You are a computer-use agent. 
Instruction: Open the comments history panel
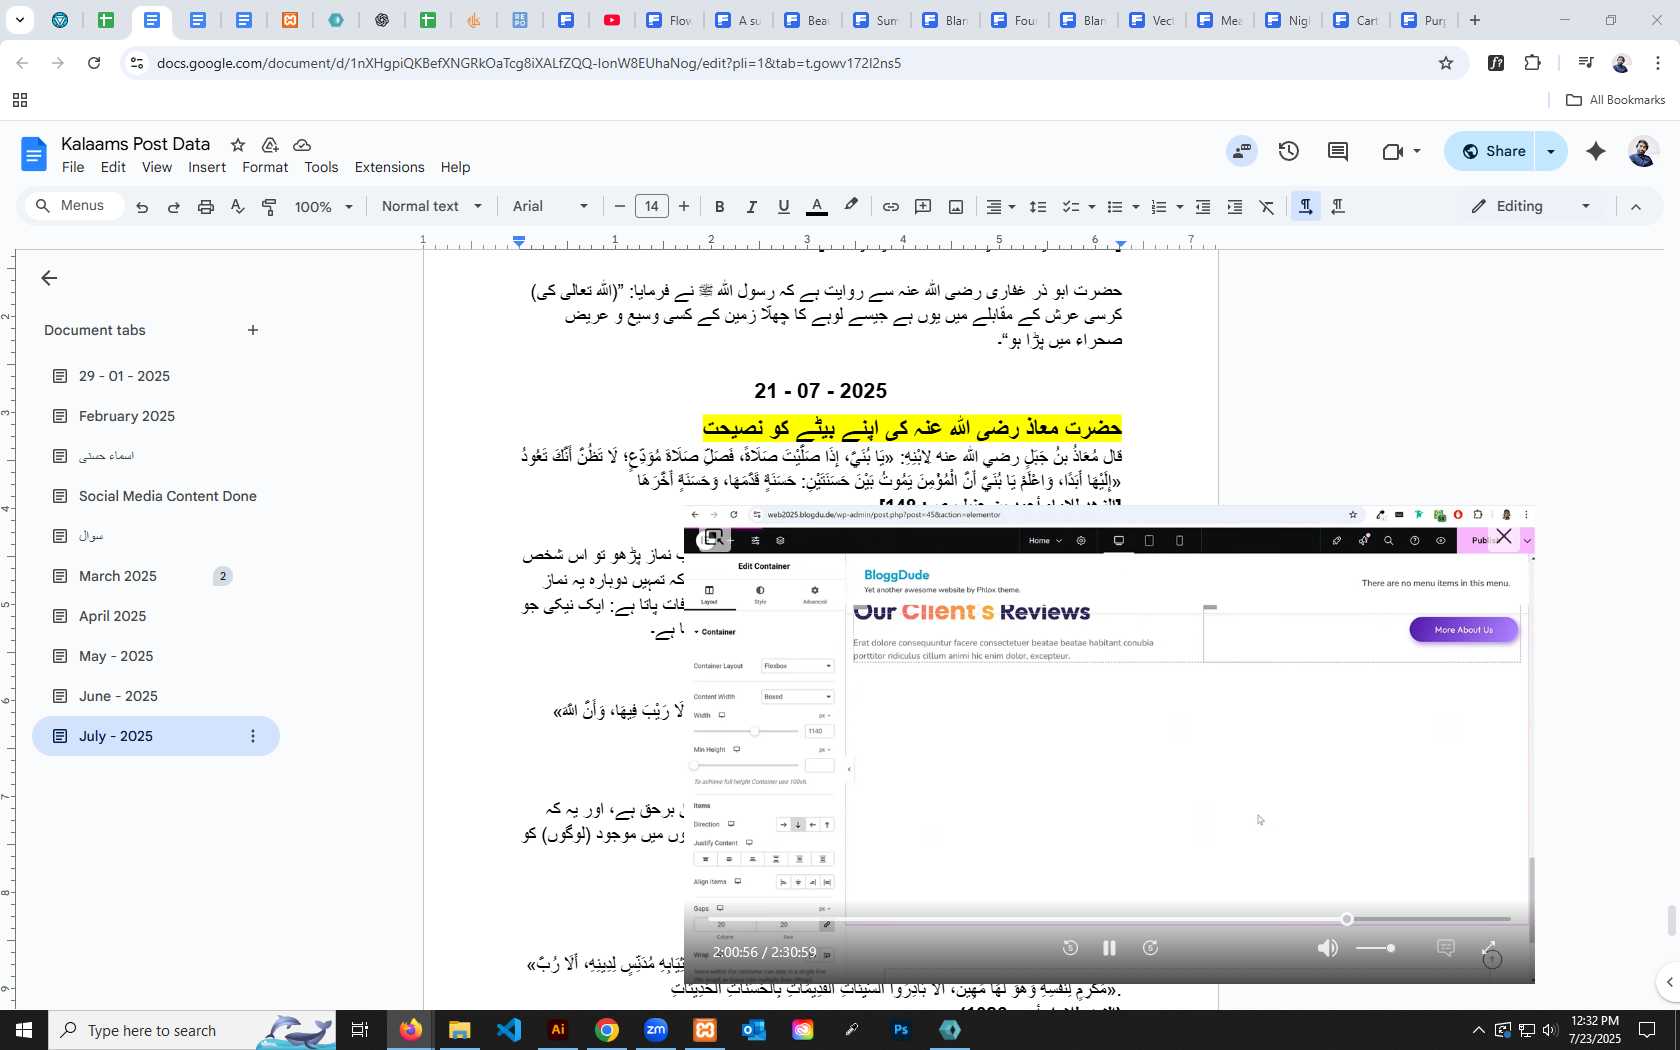pyautogui.click(x=1338, y=152)
